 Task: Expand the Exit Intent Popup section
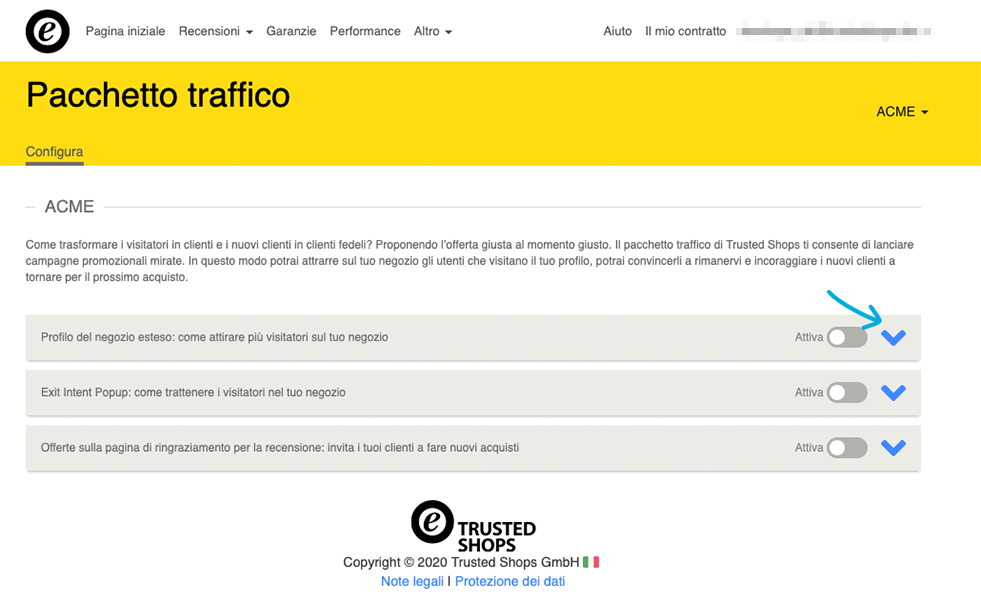[893, 392]
